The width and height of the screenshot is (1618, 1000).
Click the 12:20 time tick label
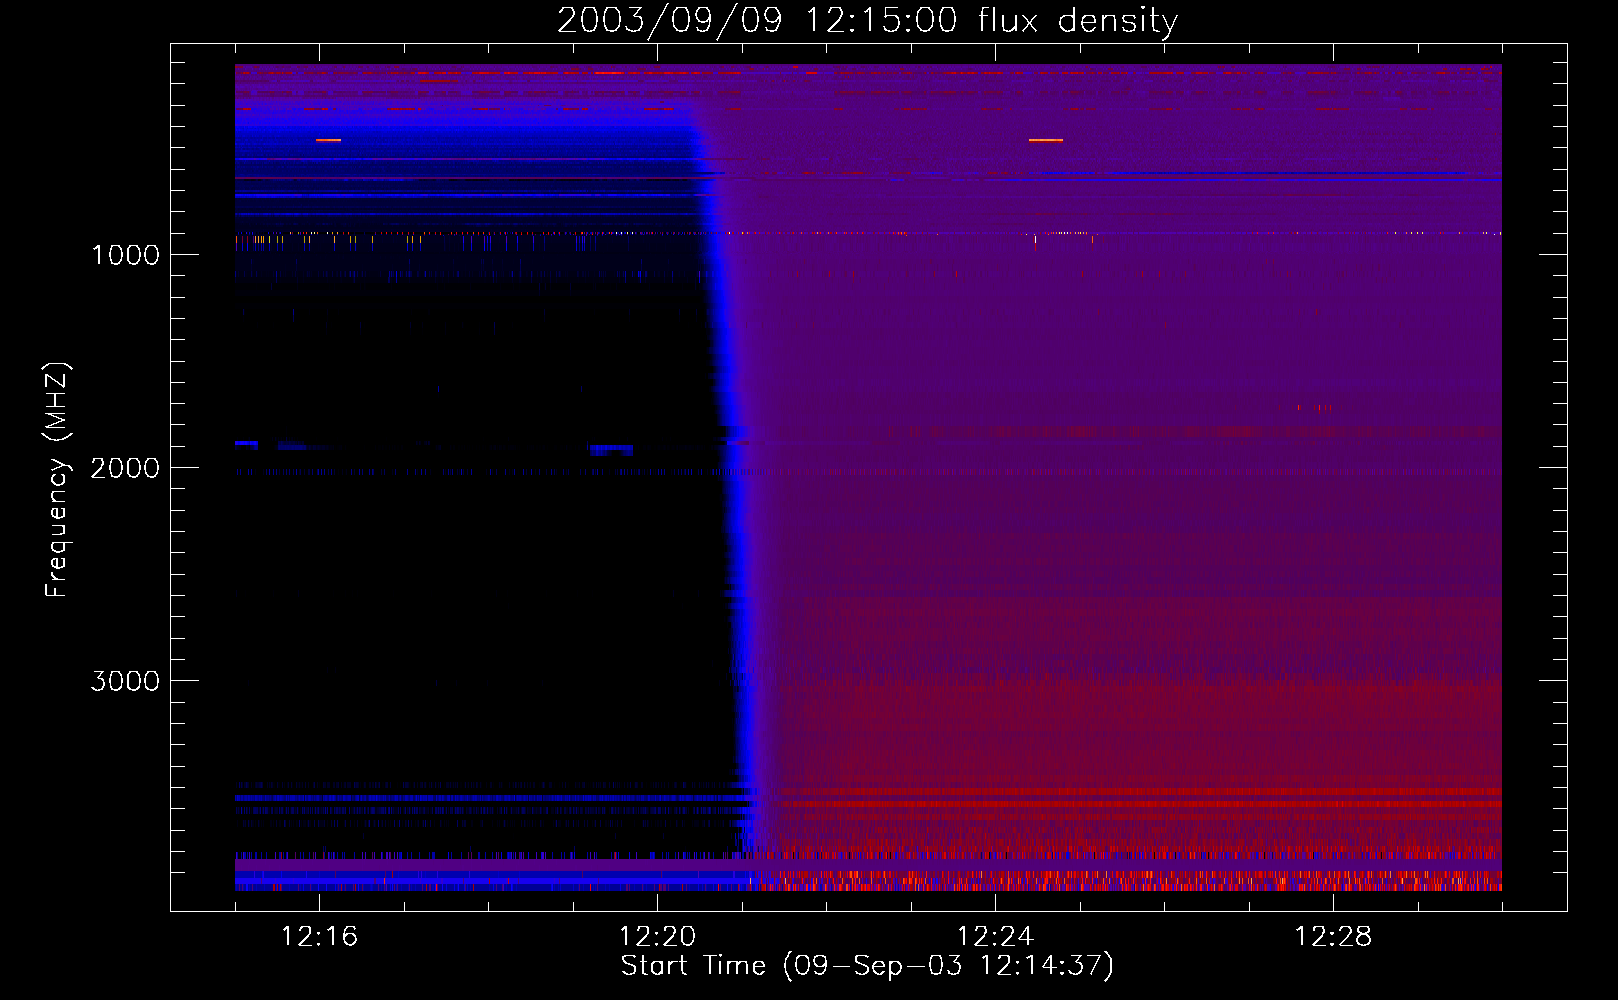coord(657,937)
